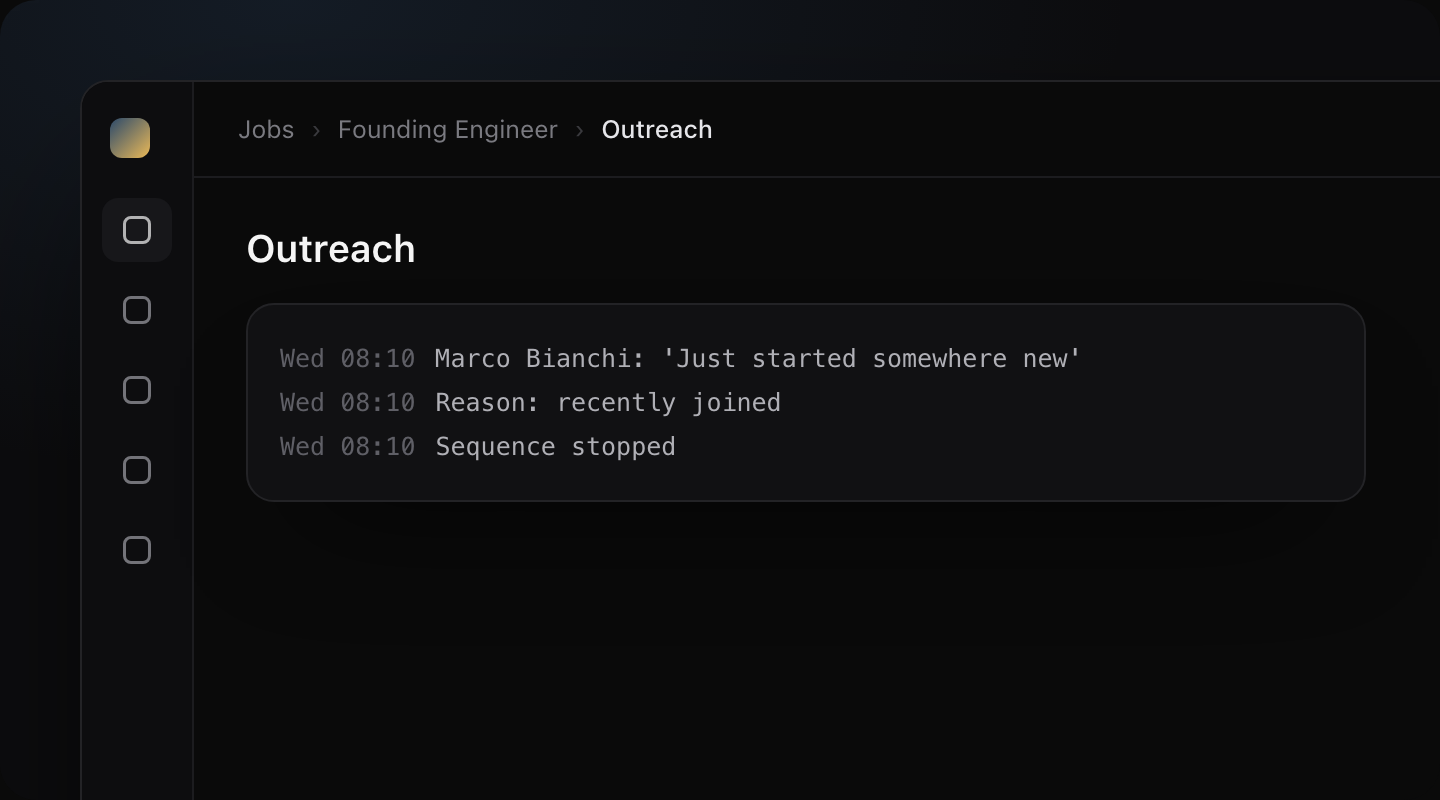Open Founding Engineer breadcrumb link

[448, 130]
